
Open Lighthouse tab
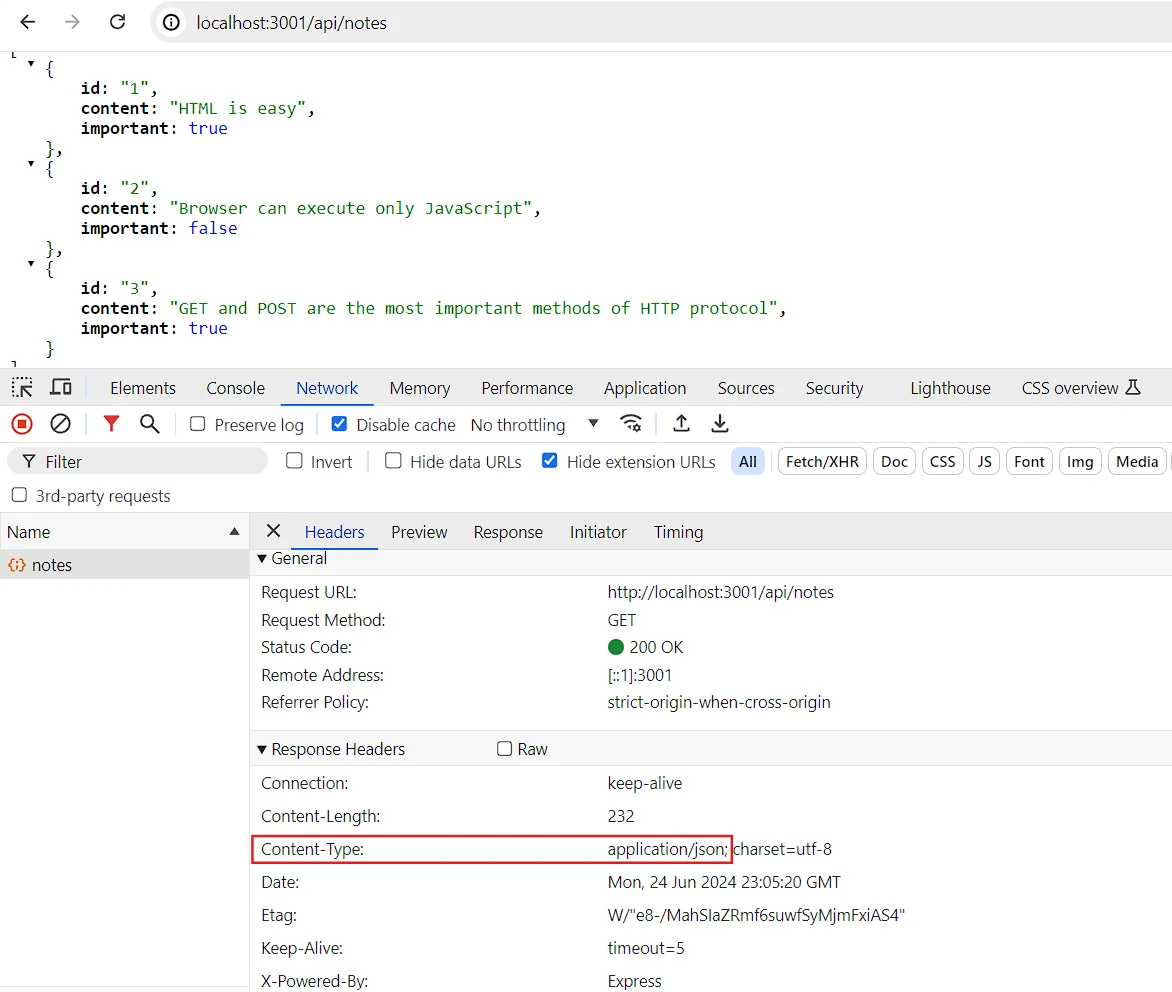[950, 388]
